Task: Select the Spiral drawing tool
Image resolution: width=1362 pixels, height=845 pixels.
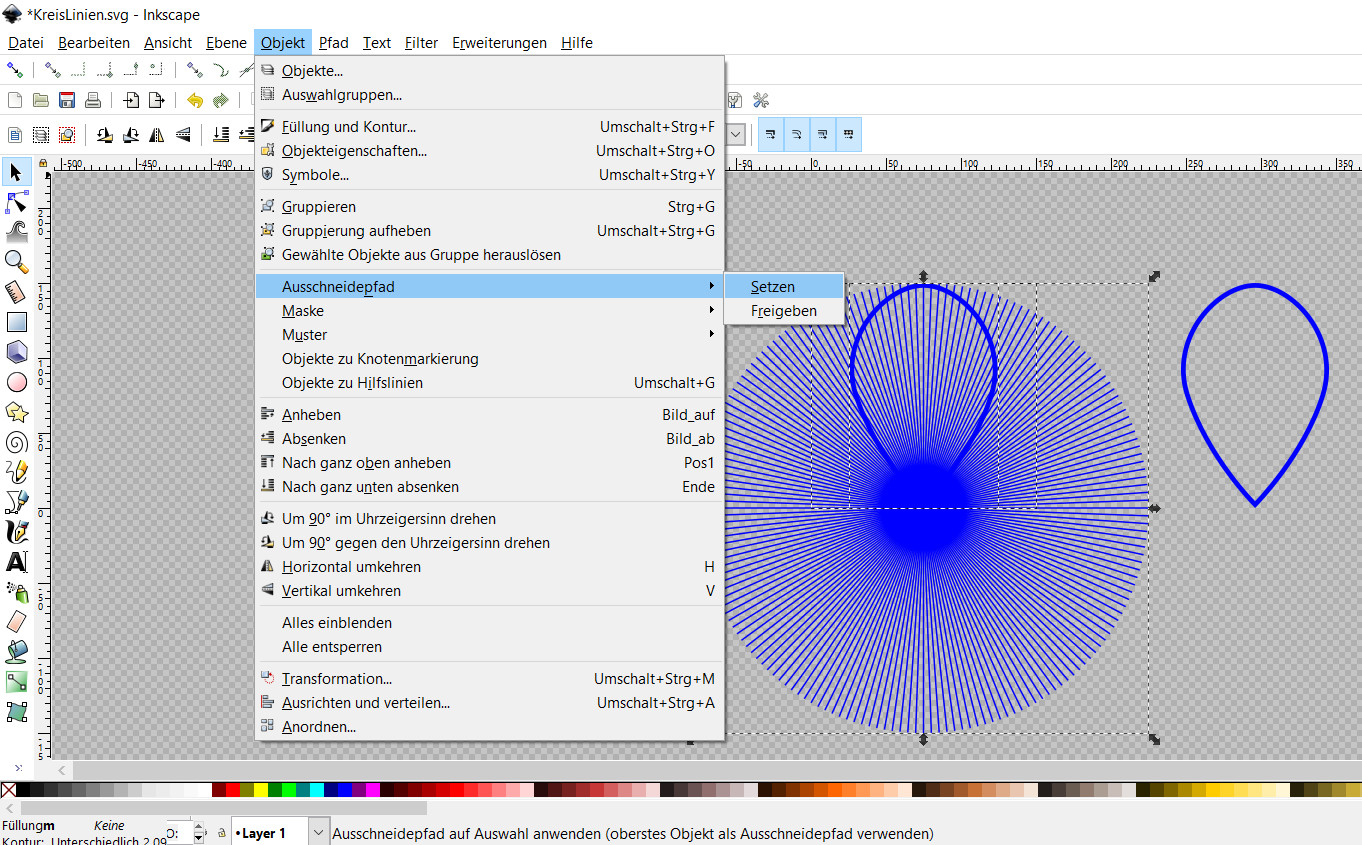Action: (x=16, y=442)
